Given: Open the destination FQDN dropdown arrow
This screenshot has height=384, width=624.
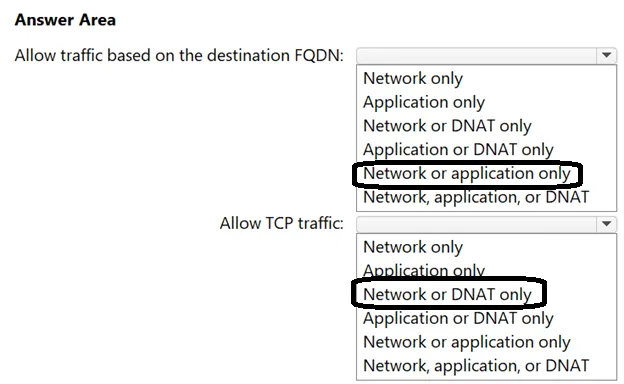Looking at the screenshot, I should coord(606,55).
